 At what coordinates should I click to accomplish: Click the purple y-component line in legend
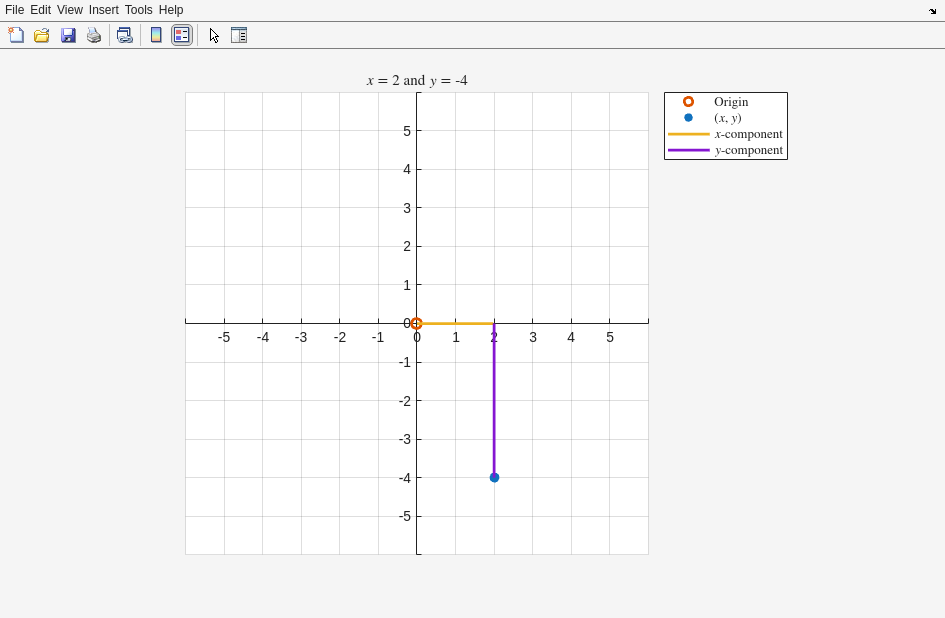point(689,150)
